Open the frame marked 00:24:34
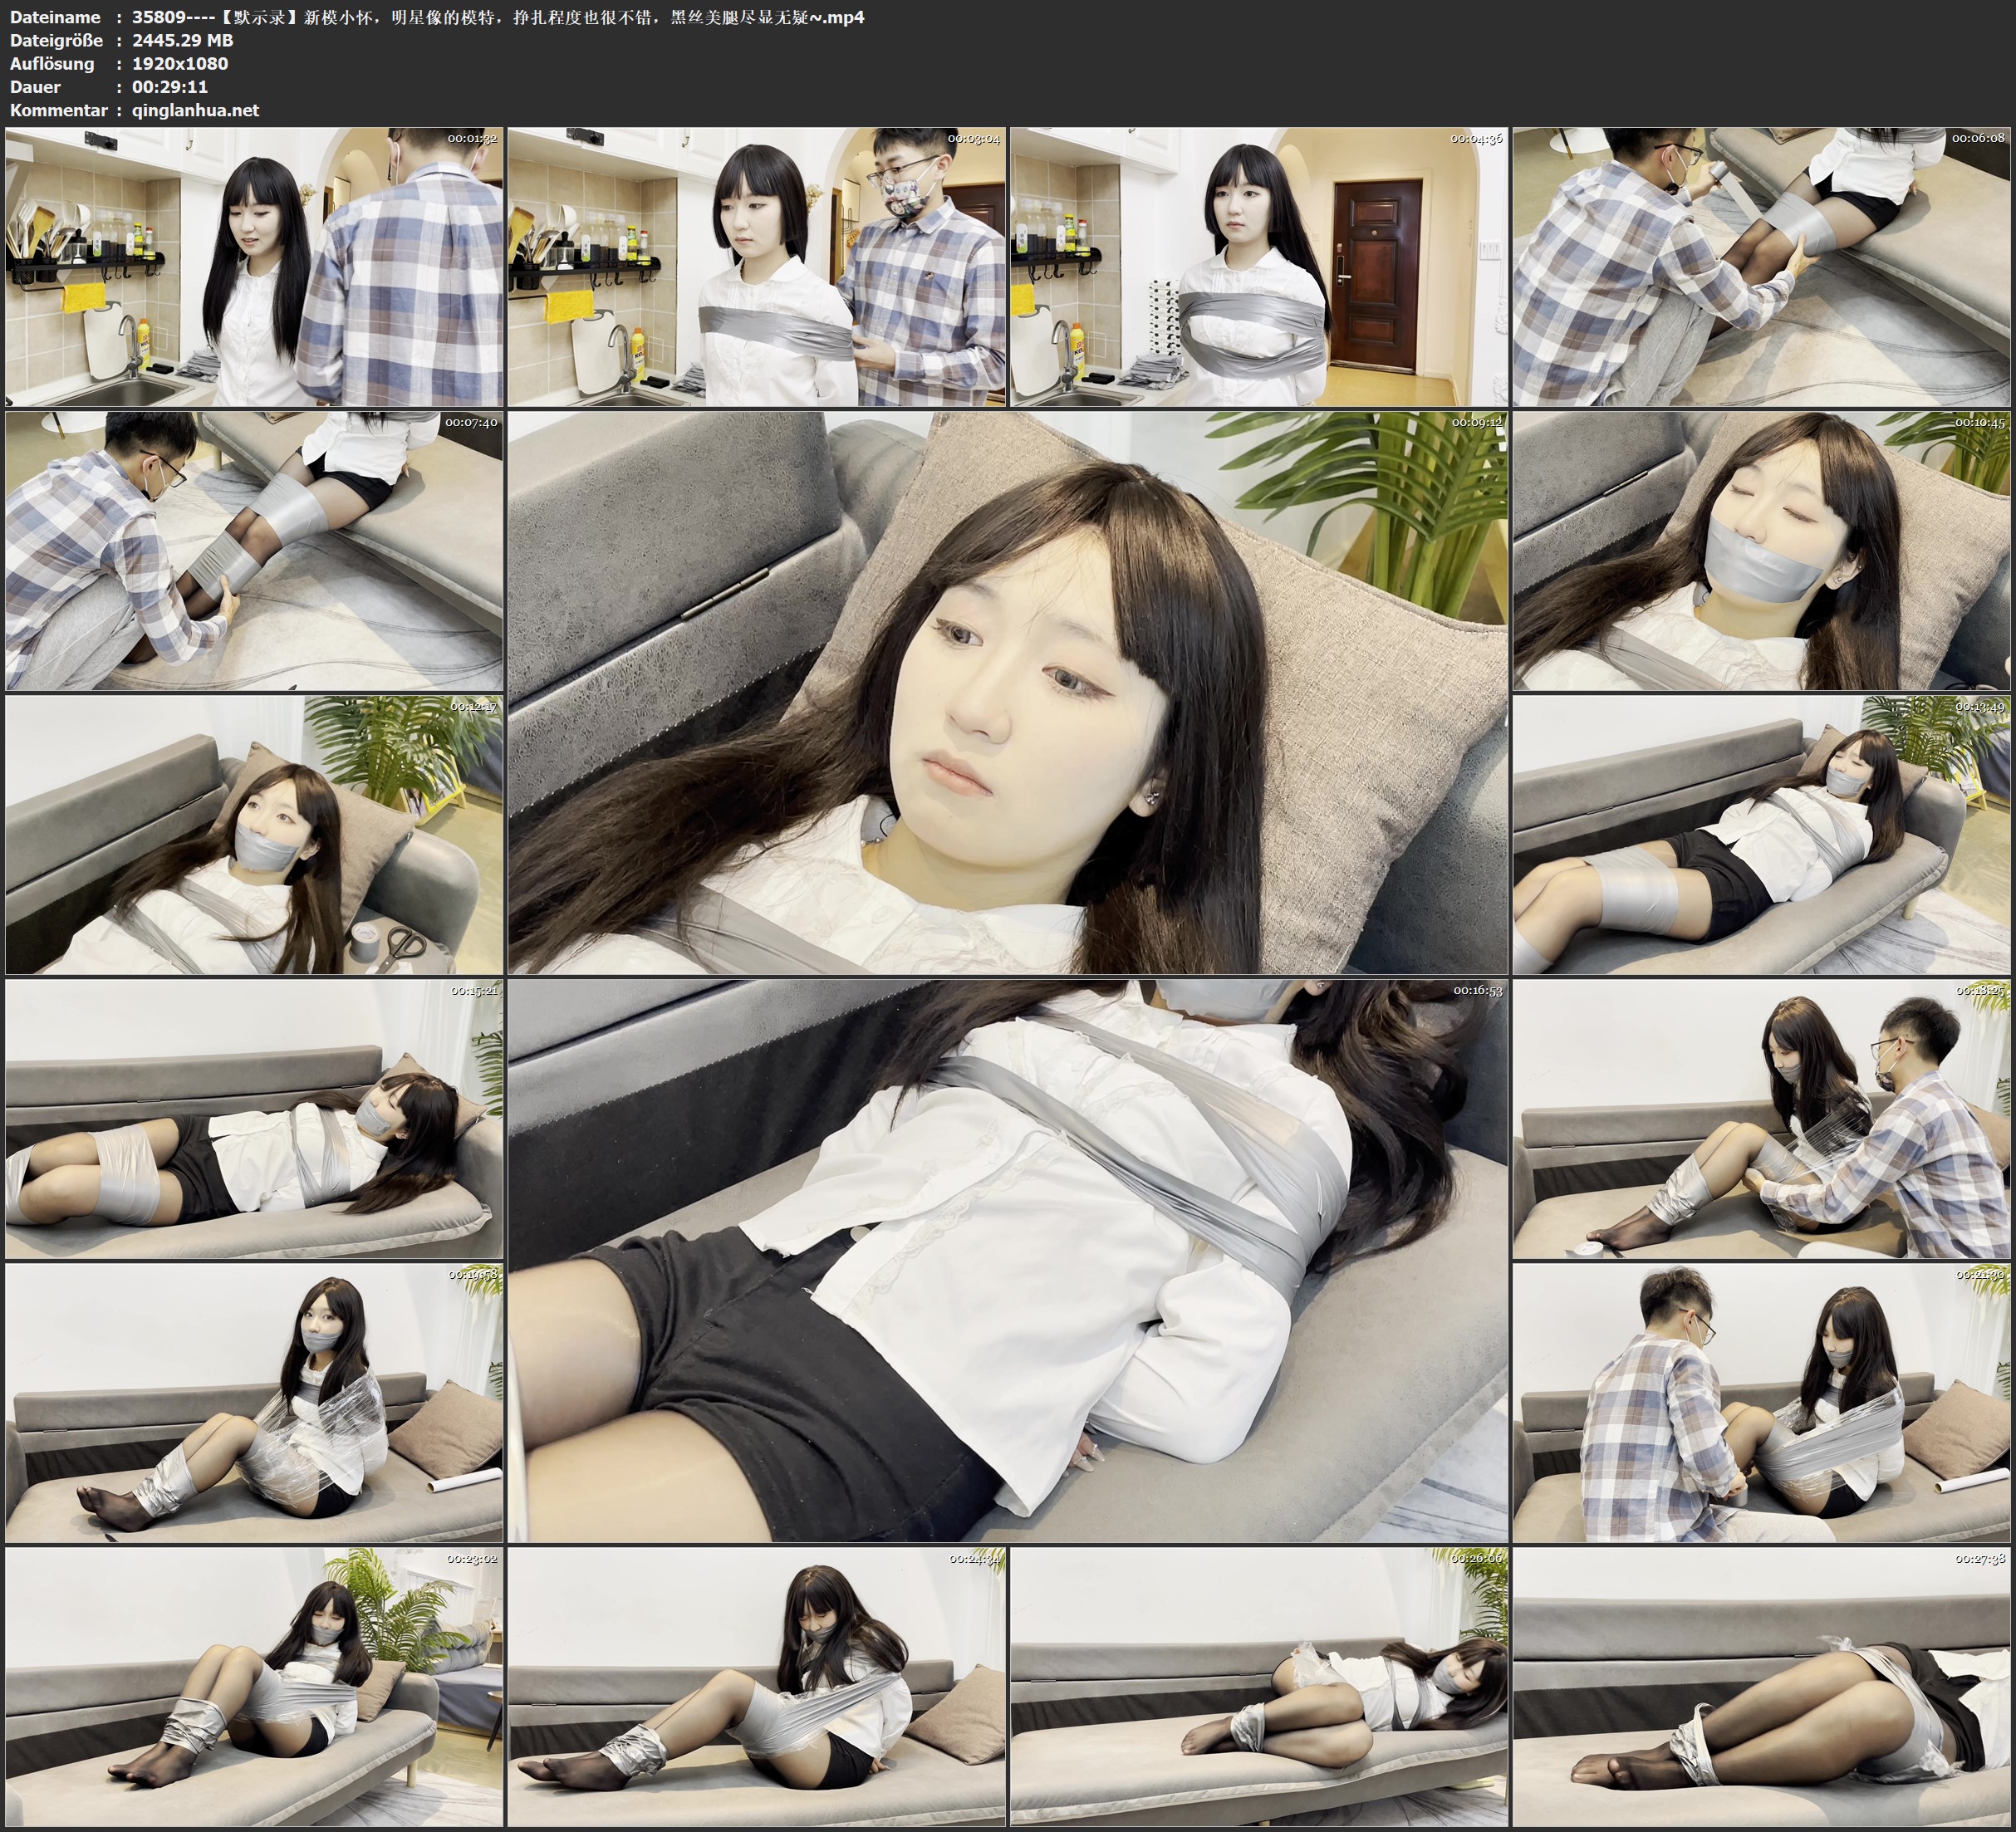2016x1832 pixels. 757,1687
